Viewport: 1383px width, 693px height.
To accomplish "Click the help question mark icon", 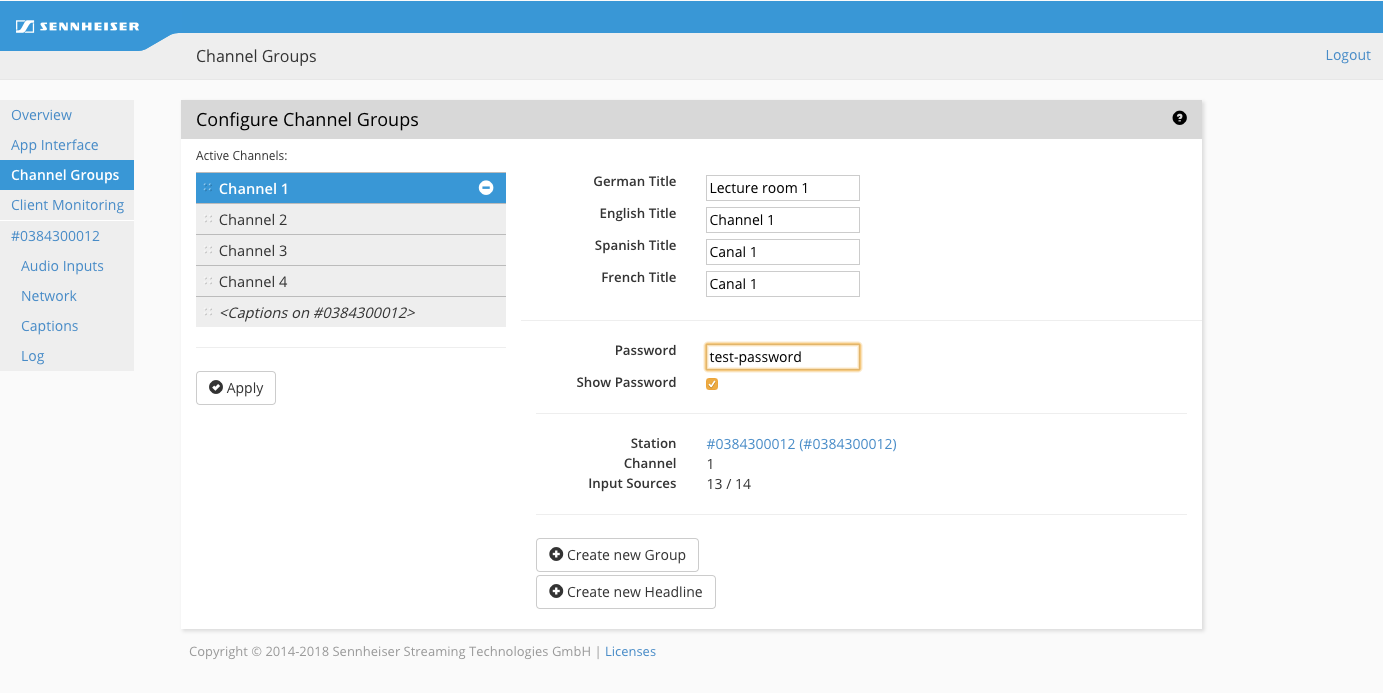I will pos(1179,118).
